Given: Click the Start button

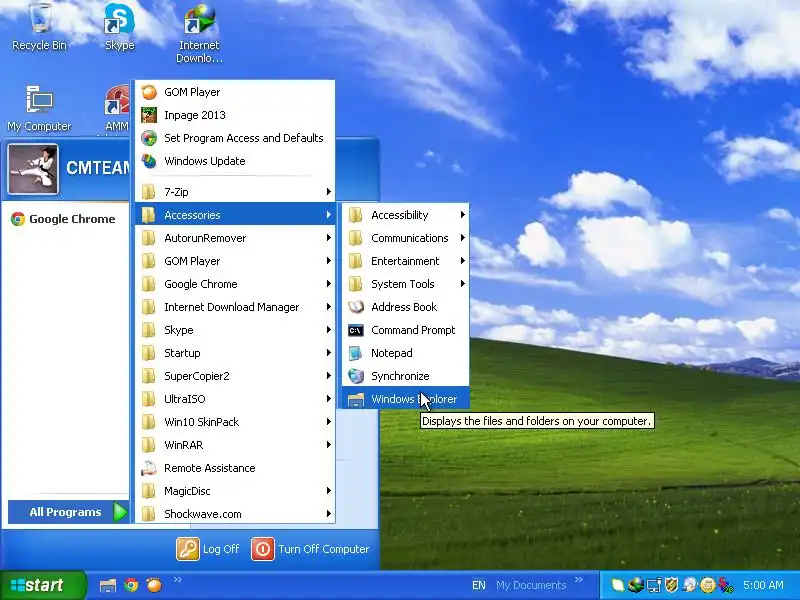Looking at the screenshot, I should pyautogui.click(x=43, y=585).
